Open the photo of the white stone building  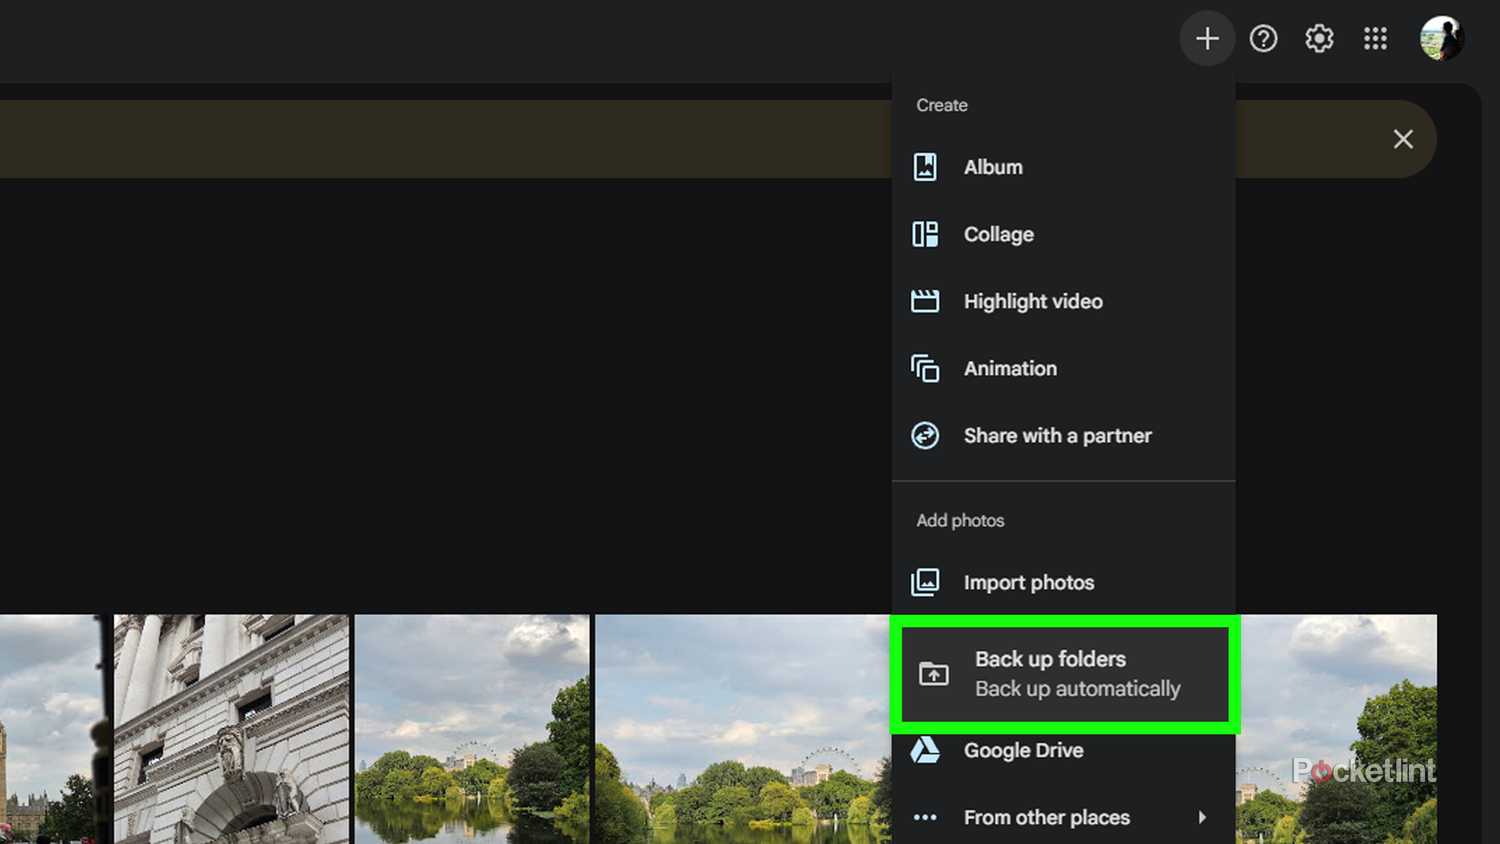(232, 729)
